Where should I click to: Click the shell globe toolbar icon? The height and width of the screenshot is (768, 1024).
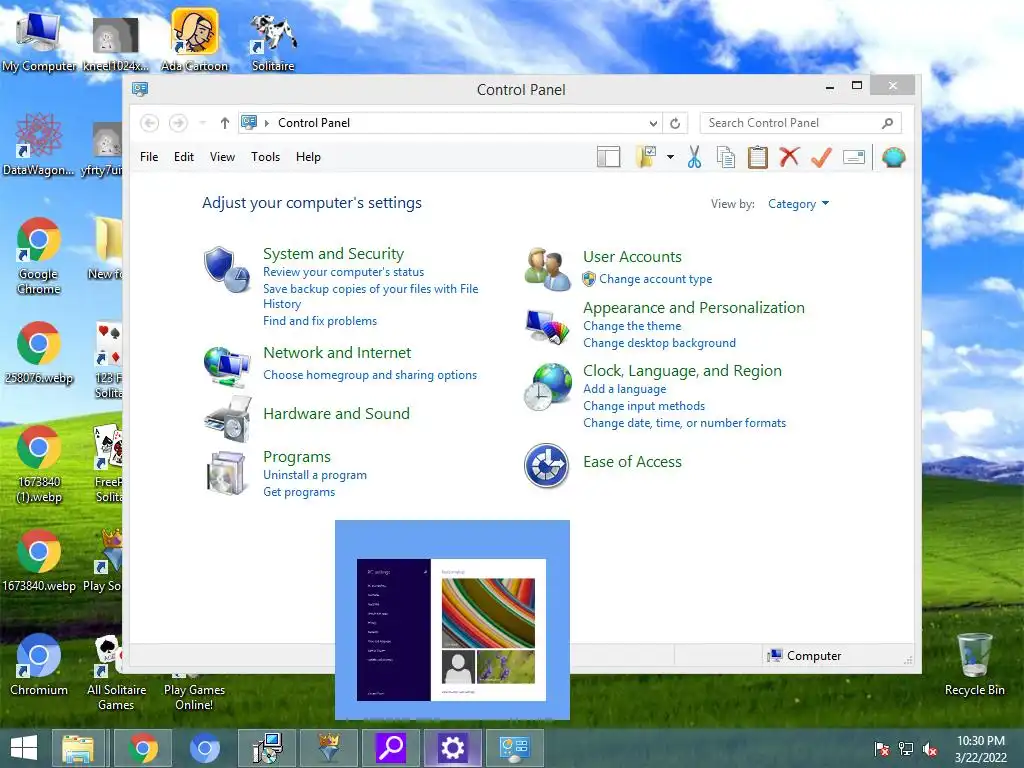893,157
